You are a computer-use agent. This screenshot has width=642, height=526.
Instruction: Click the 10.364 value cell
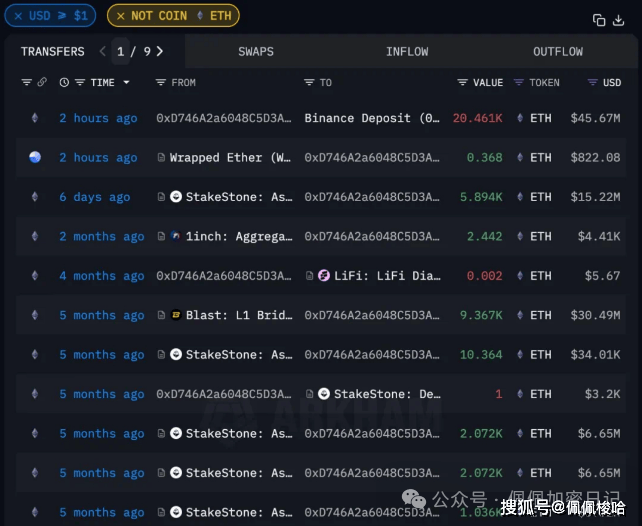click(481, 355)
